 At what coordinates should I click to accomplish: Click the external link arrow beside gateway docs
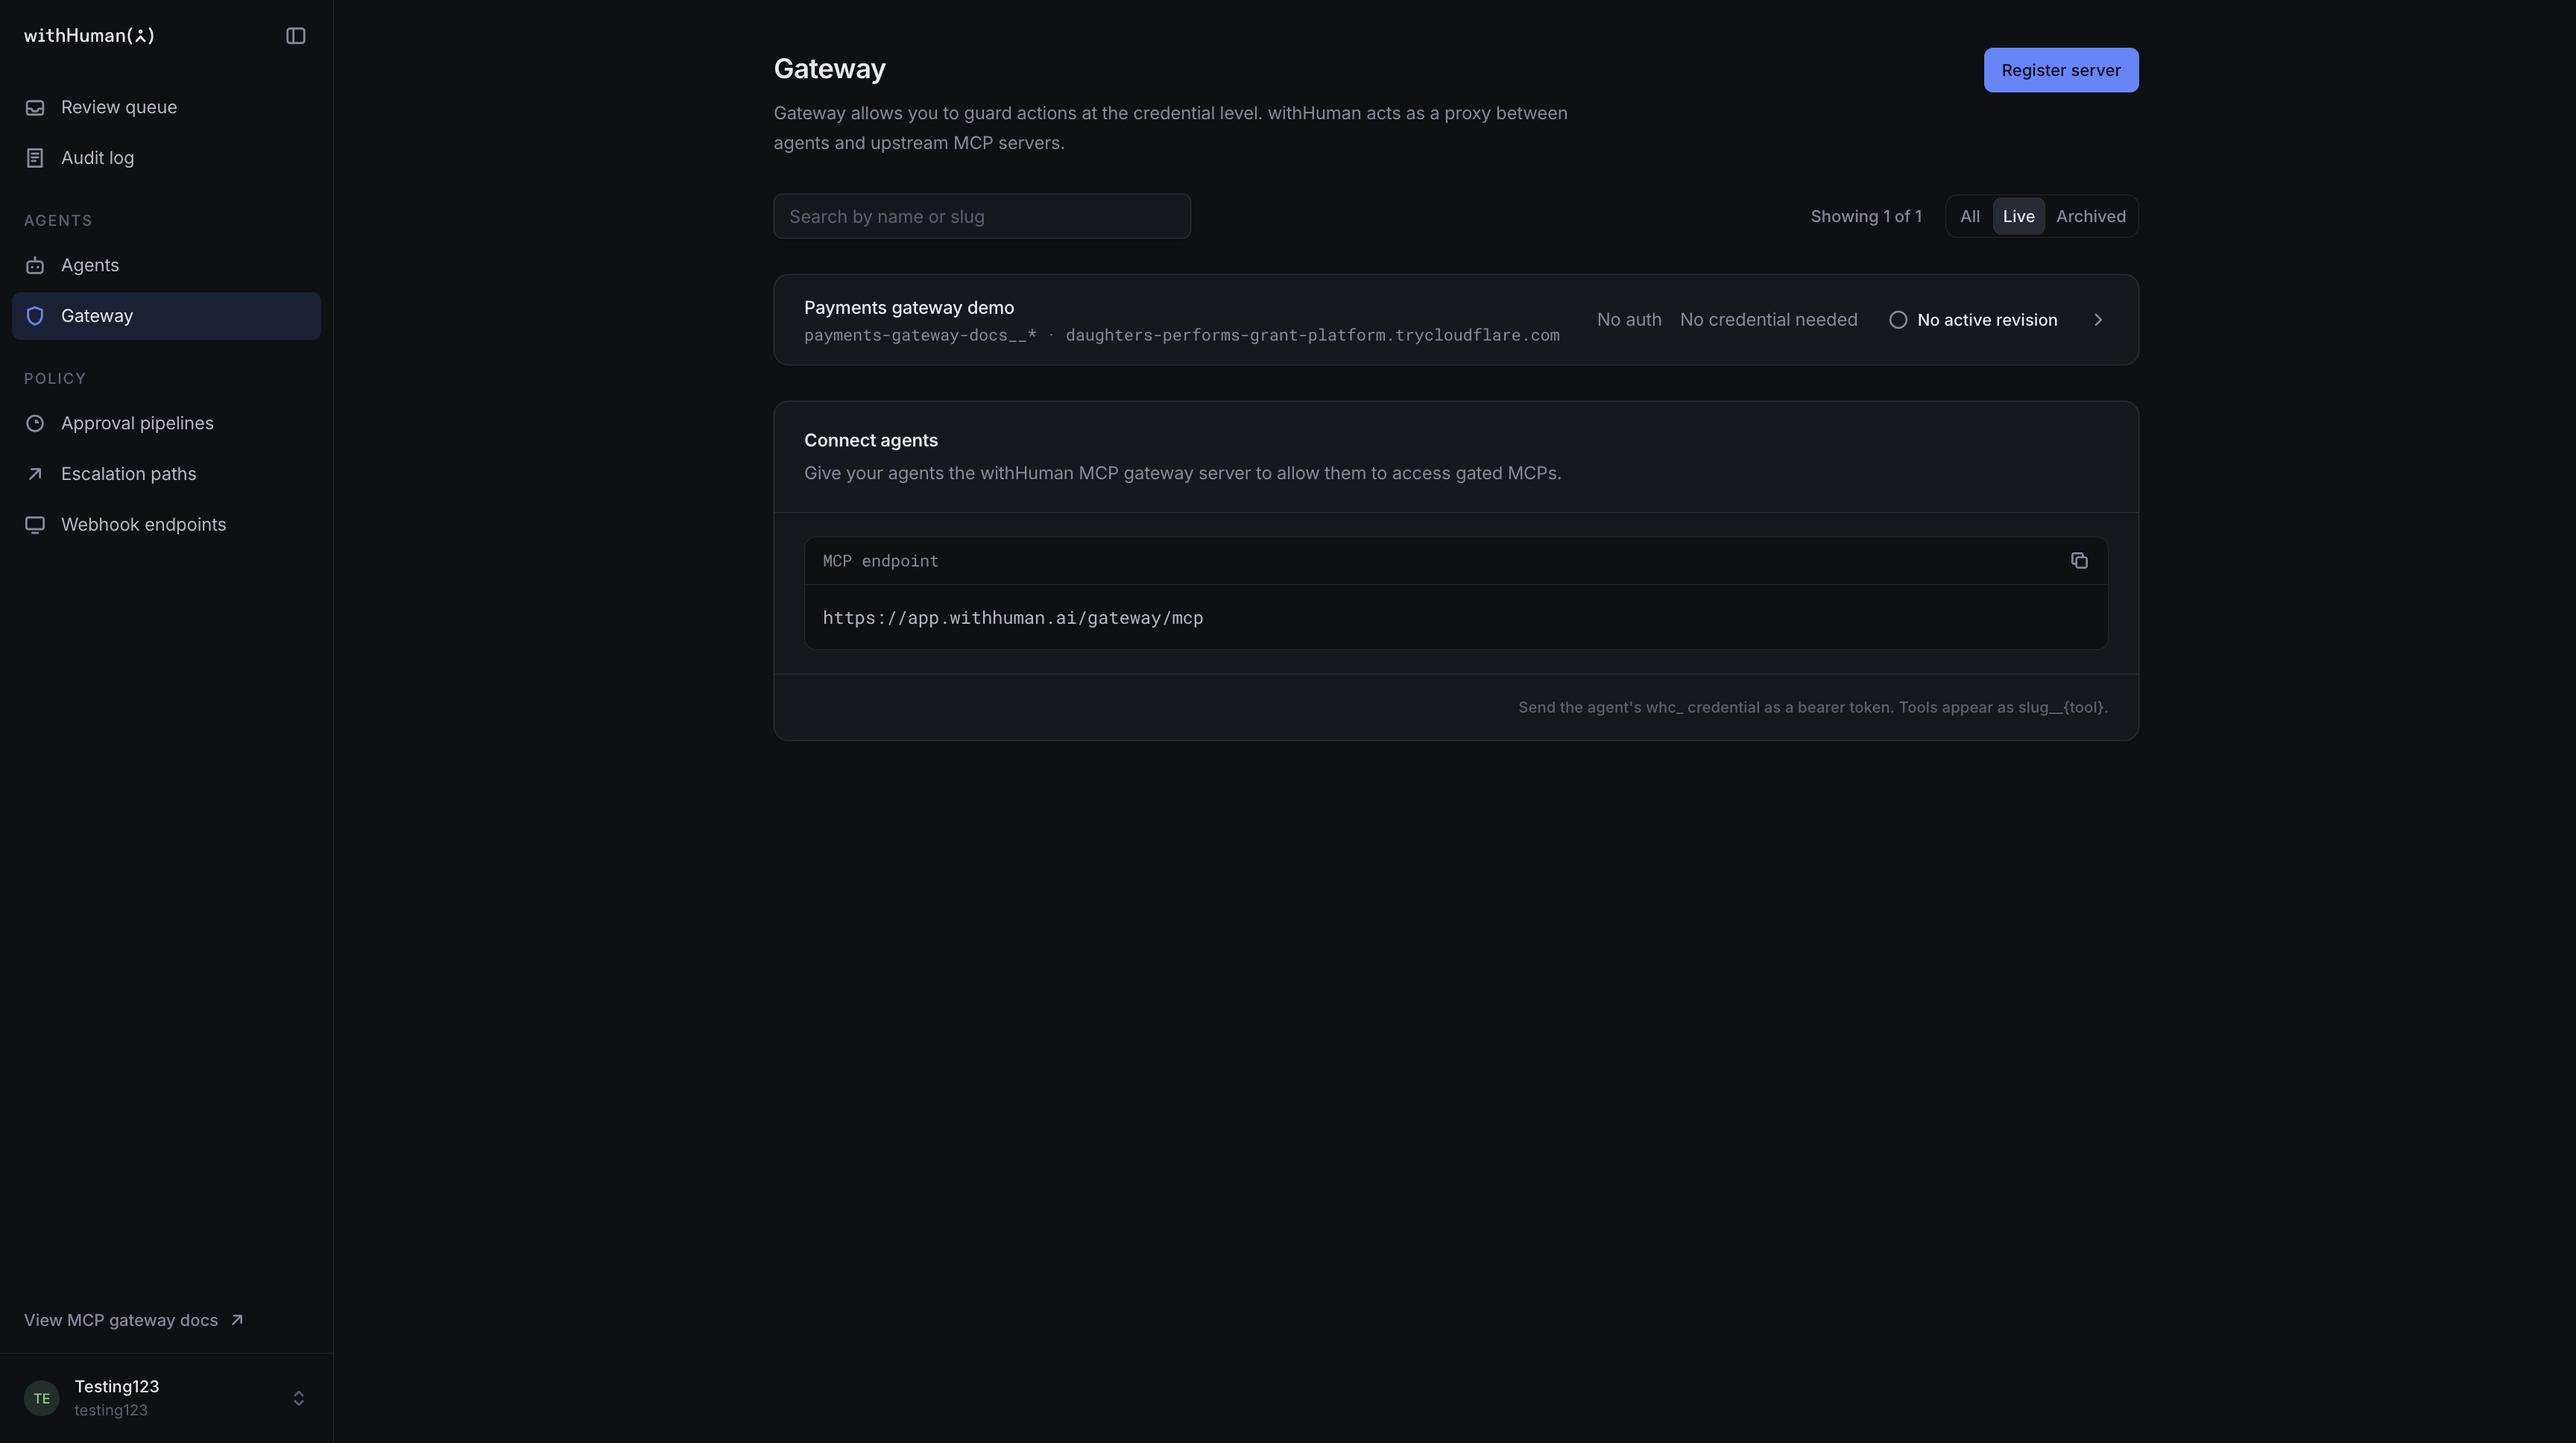(x=237, y=1320)
